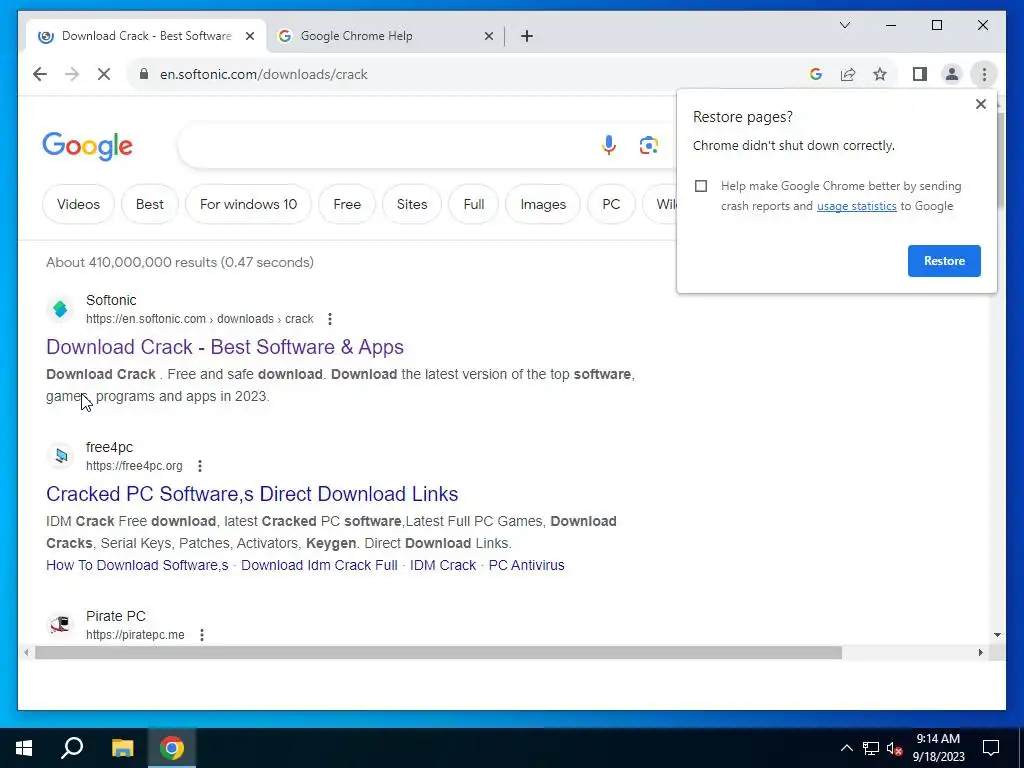Open File Explorer from the taskbar
The width and height of the screenshot is (1024, 768).
(122, 748)
